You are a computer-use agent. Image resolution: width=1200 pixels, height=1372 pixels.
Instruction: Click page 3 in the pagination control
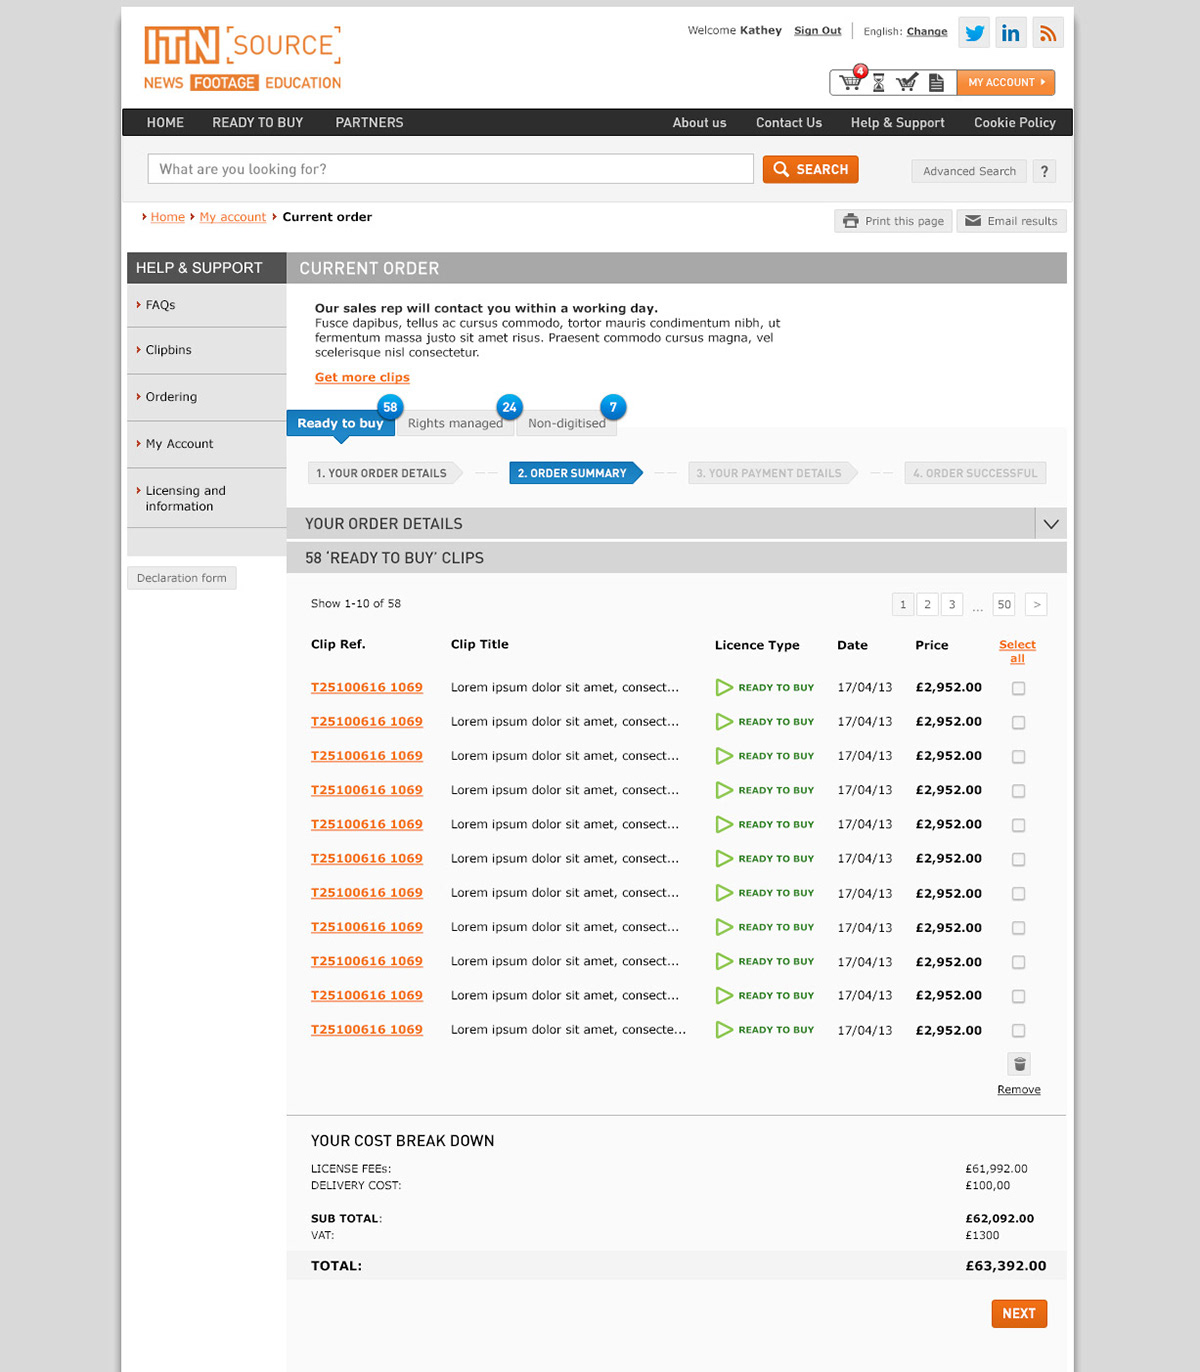pyautogui.click(x=951, y=604)
